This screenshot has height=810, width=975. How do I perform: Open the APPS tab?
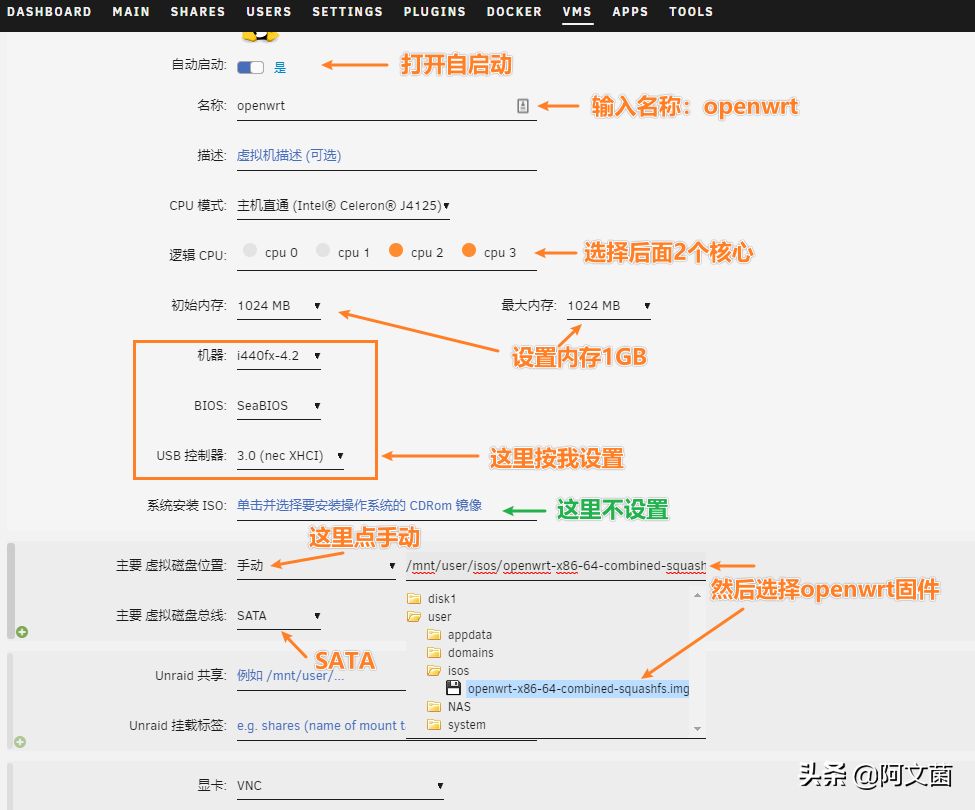[x=630, y=12]
